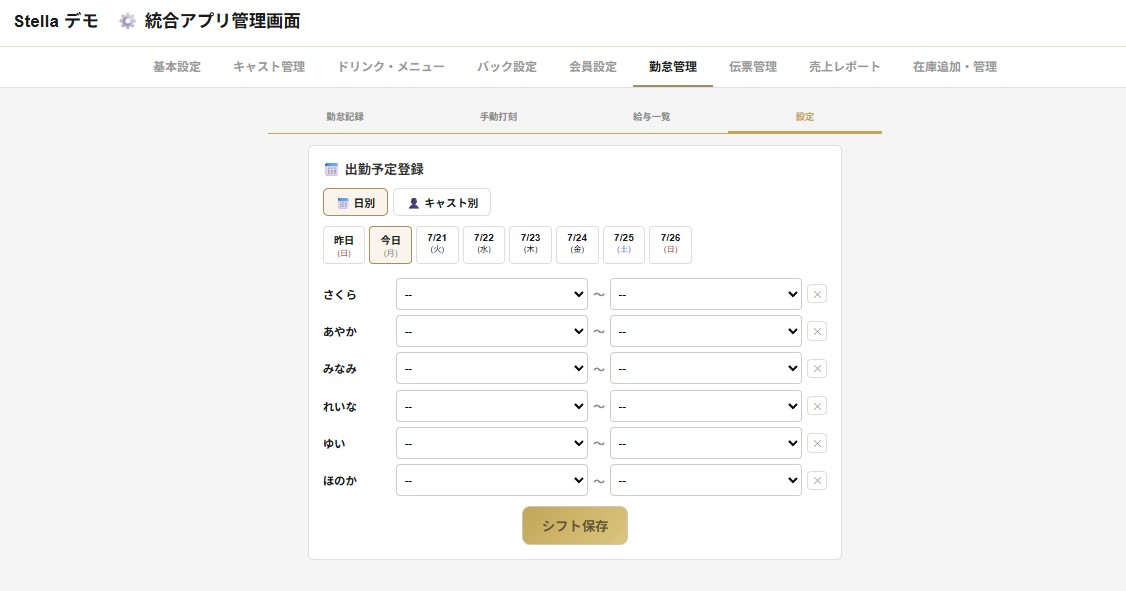Screen dimensions: 1126x591
Task: Switch to the 設定 sub-tab
Action: coord(805,116)
